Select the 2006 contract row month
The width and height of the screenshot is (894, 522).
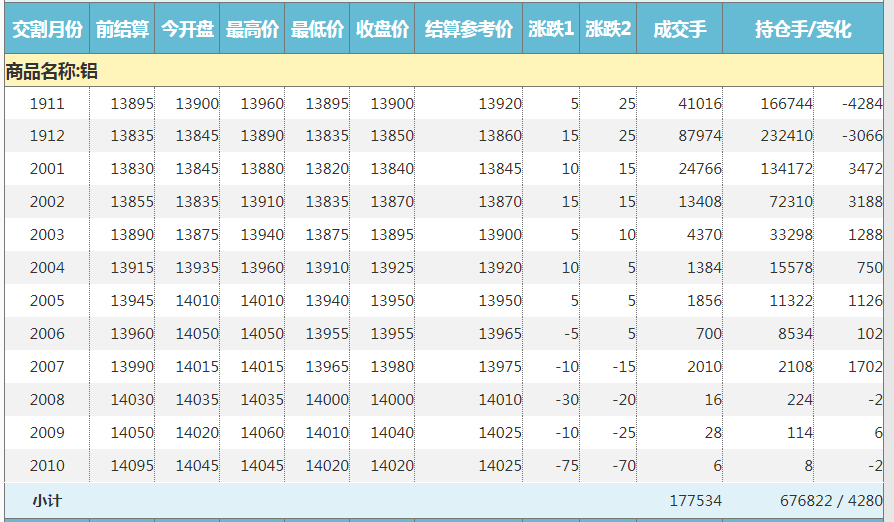[47, 334]
